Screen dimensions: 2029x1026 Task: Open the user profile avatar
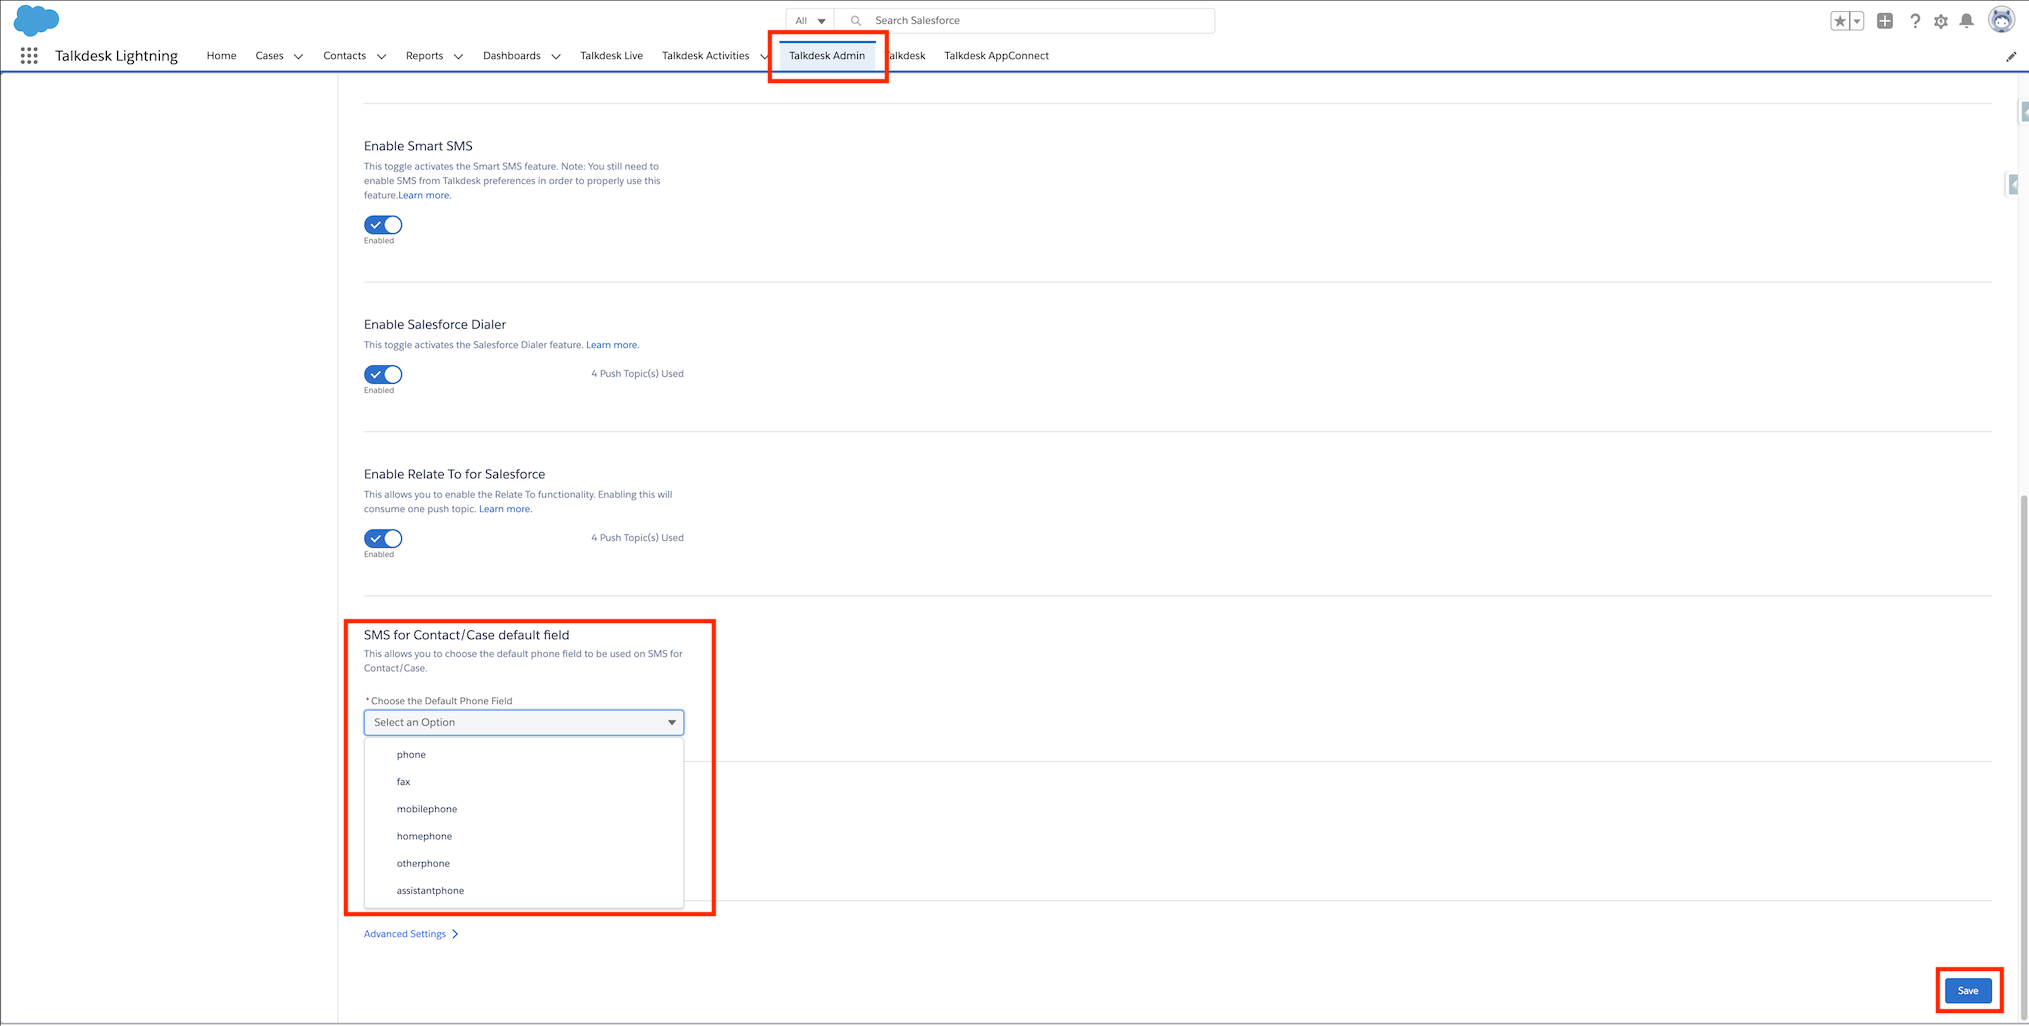pyautogui.click(x=2001, y=20)
